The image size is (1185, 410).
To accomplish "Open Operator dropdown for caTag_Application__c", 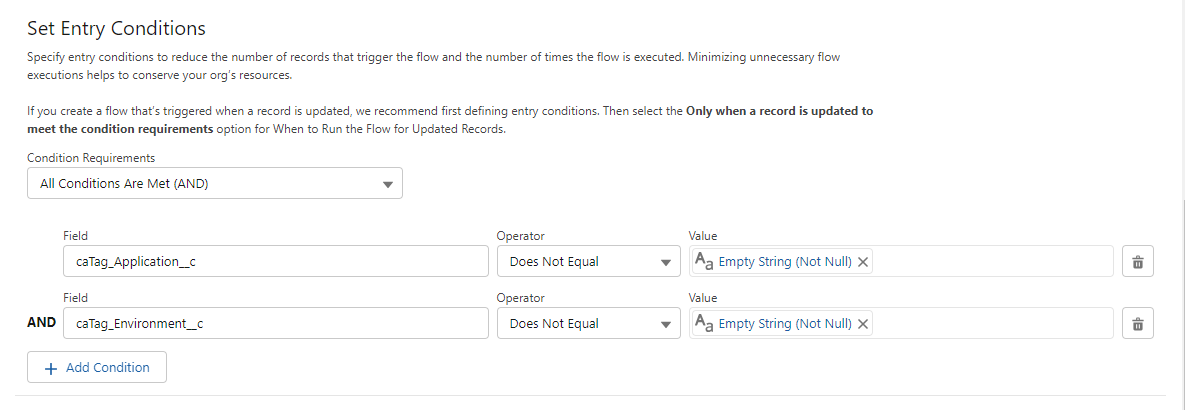I will coord(589,261).
